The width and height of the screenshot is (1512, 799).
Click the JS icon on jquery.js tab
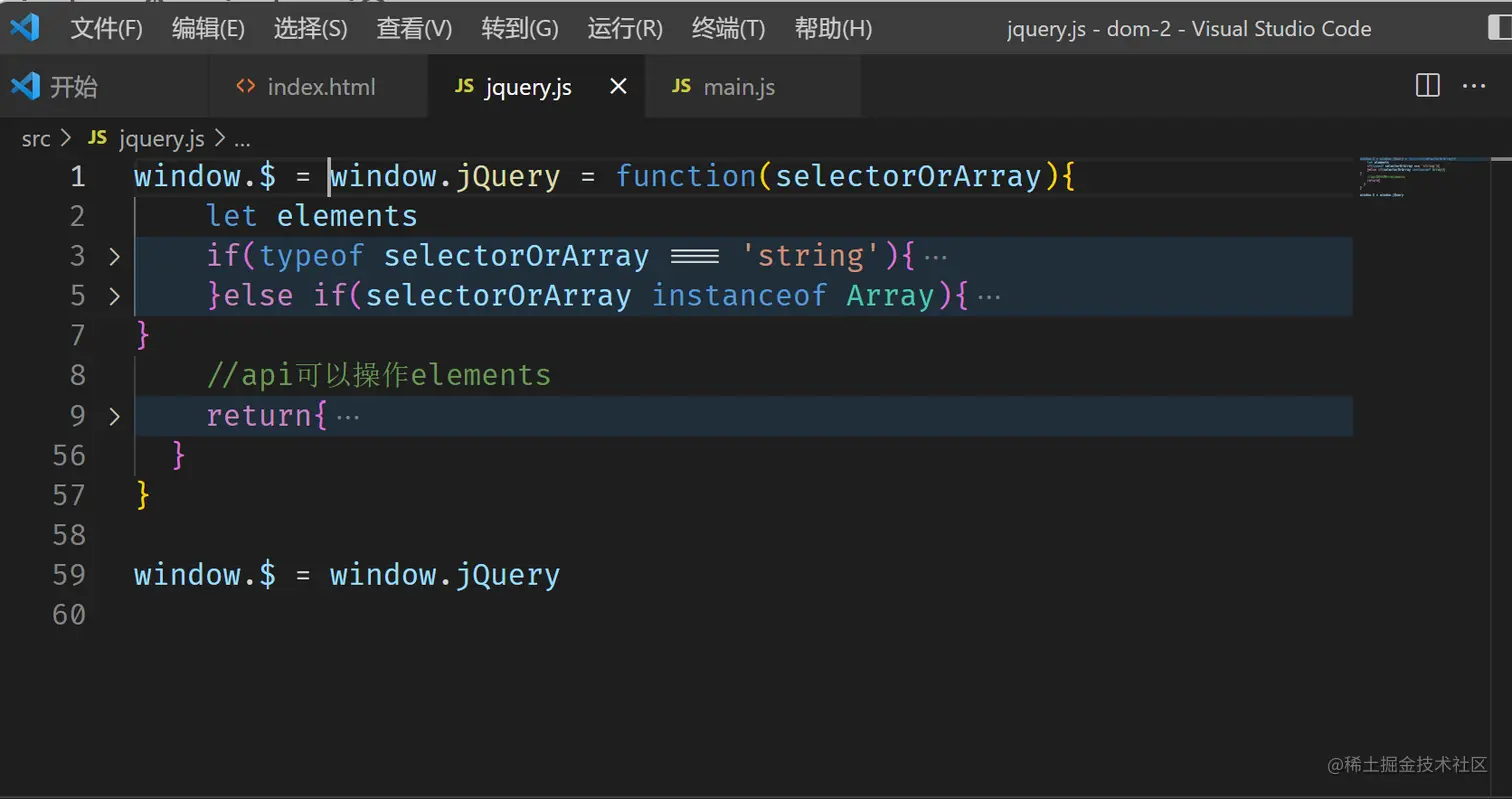[x=464, y=87]
